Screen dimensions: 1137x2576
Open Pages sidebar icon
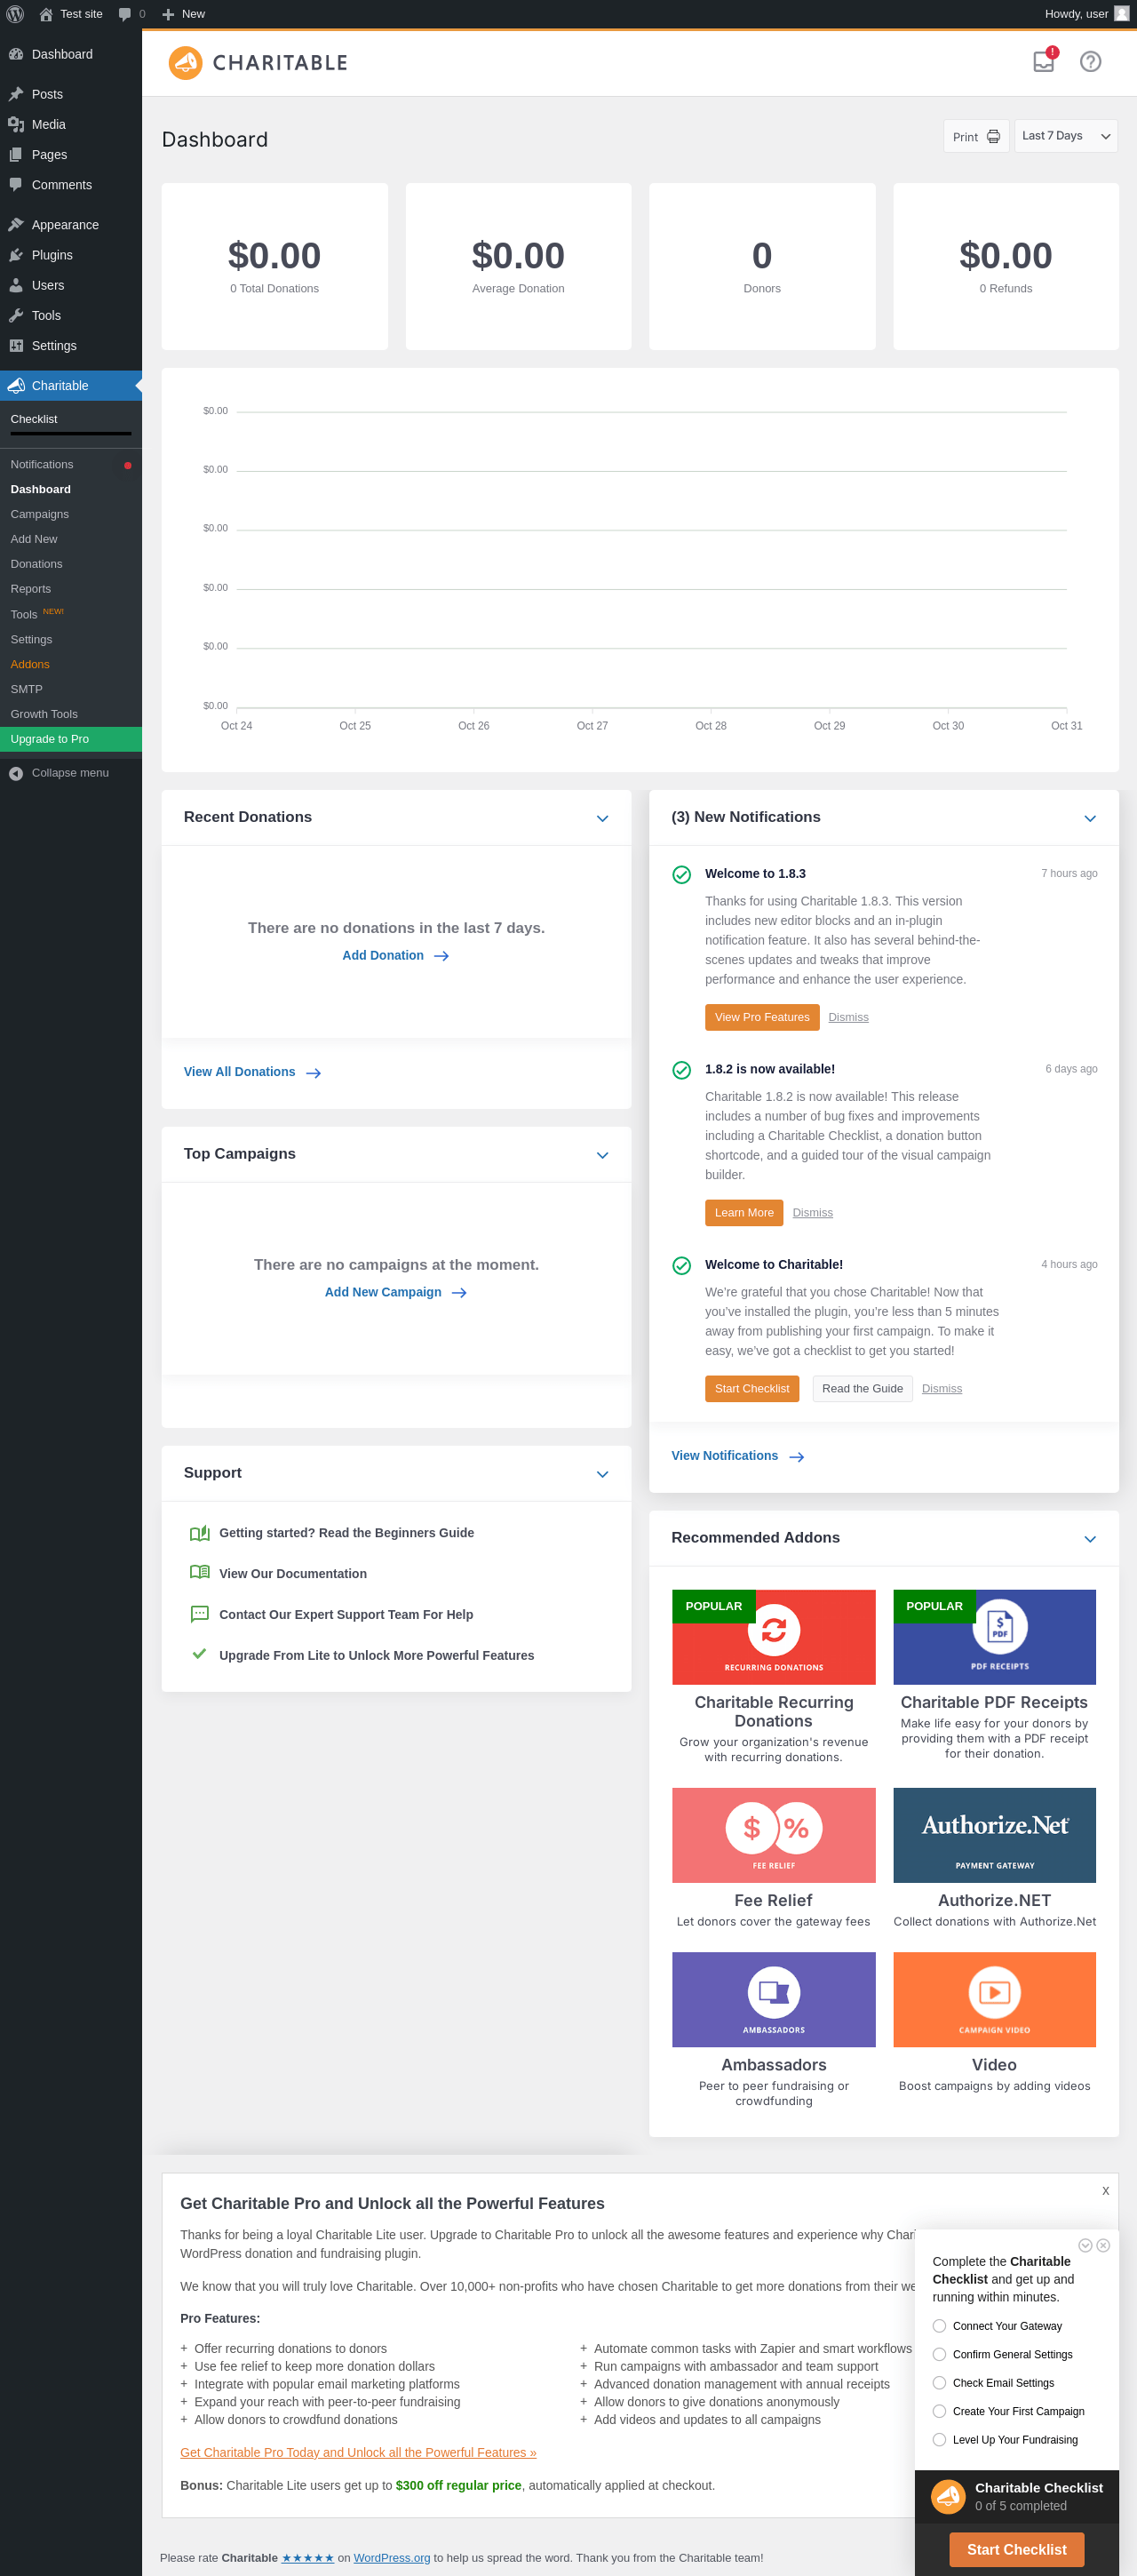pos(16,154)
